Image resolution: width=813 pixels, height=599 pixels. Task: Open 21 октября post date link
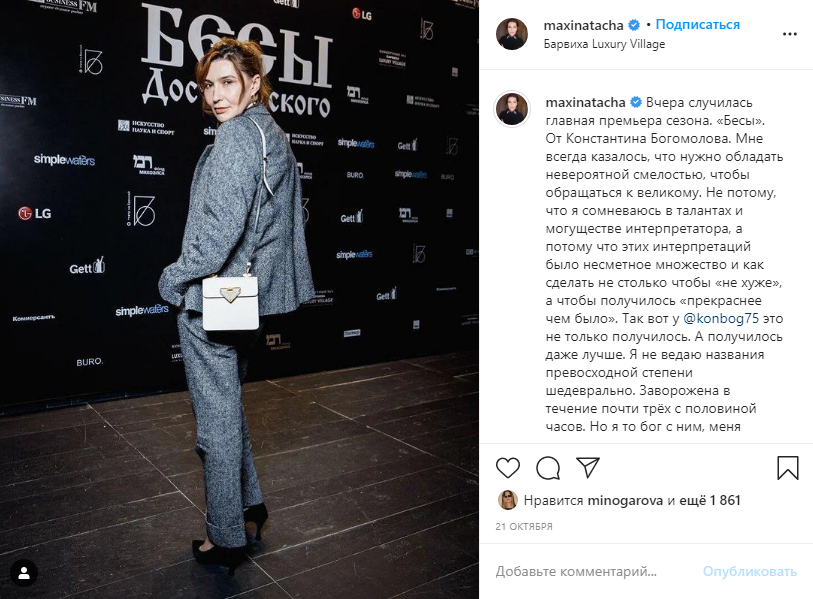(524, 526)
